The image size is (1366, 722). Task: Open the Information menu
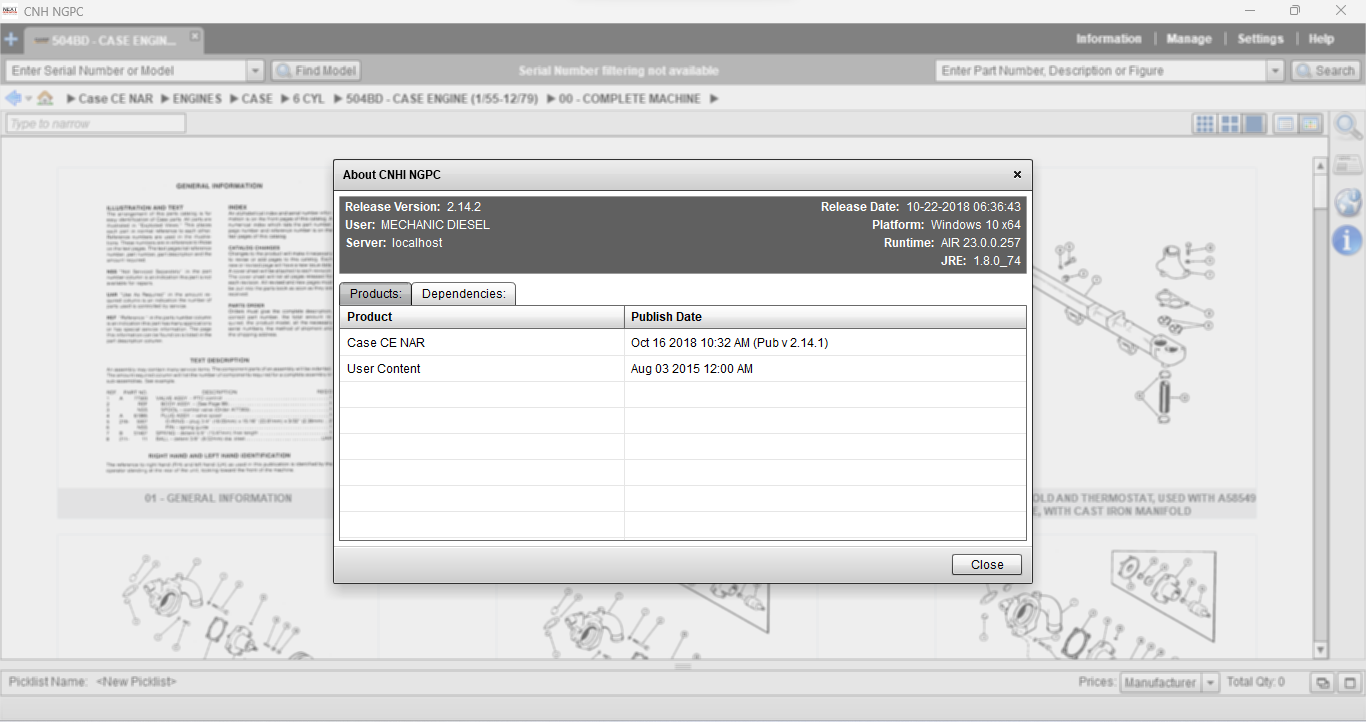point(1108,39)
